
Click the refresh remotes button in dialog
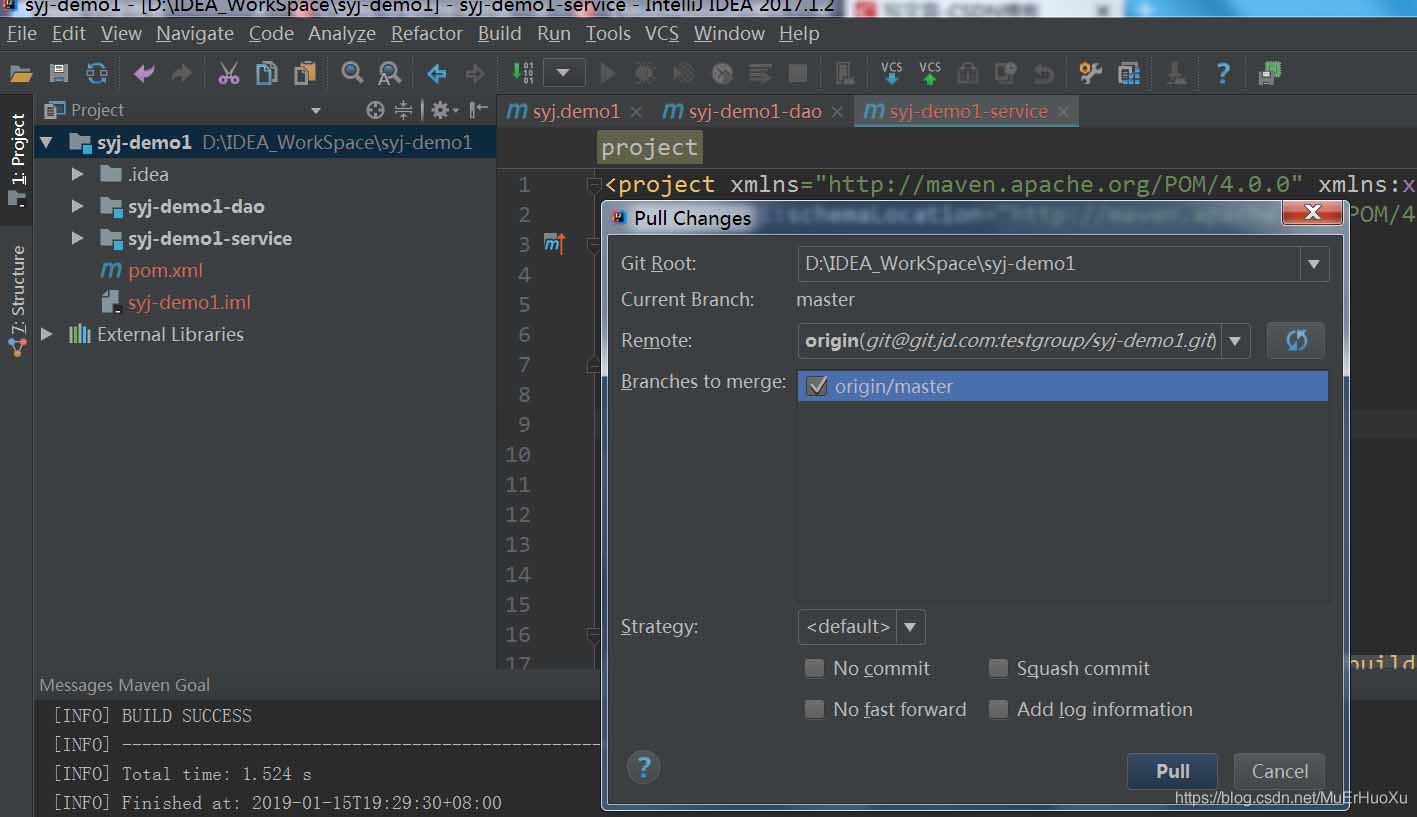[1296, 340]
